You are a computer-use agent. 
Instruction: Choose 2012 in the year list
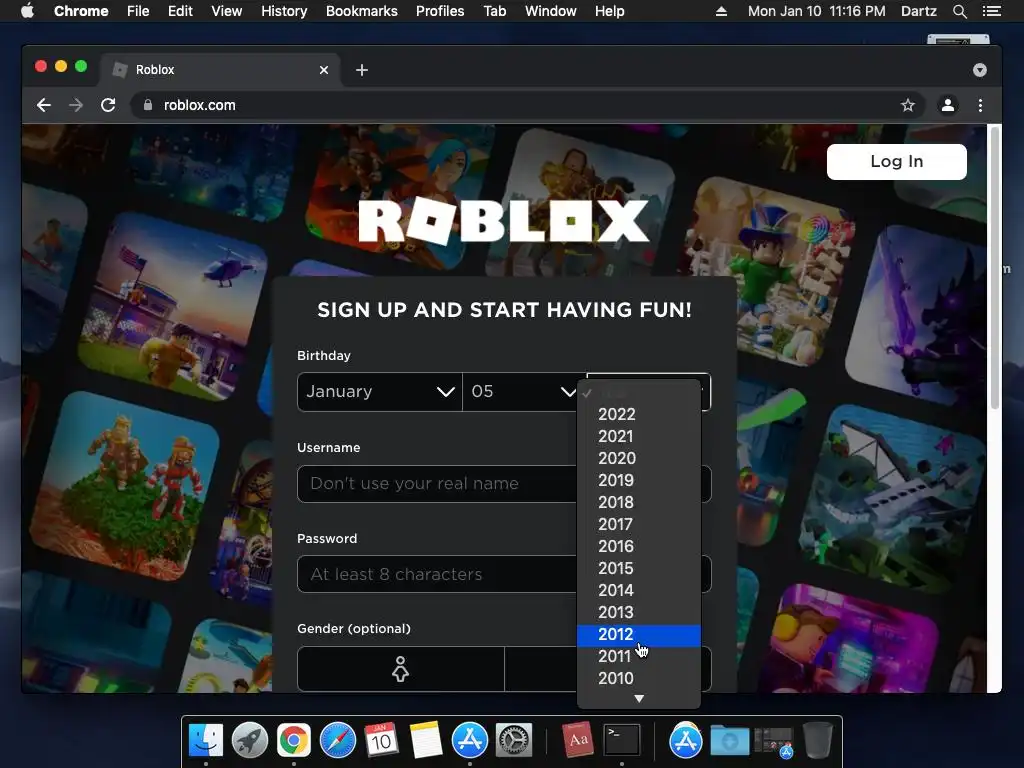pyautogui.click(x=639, y=634)
